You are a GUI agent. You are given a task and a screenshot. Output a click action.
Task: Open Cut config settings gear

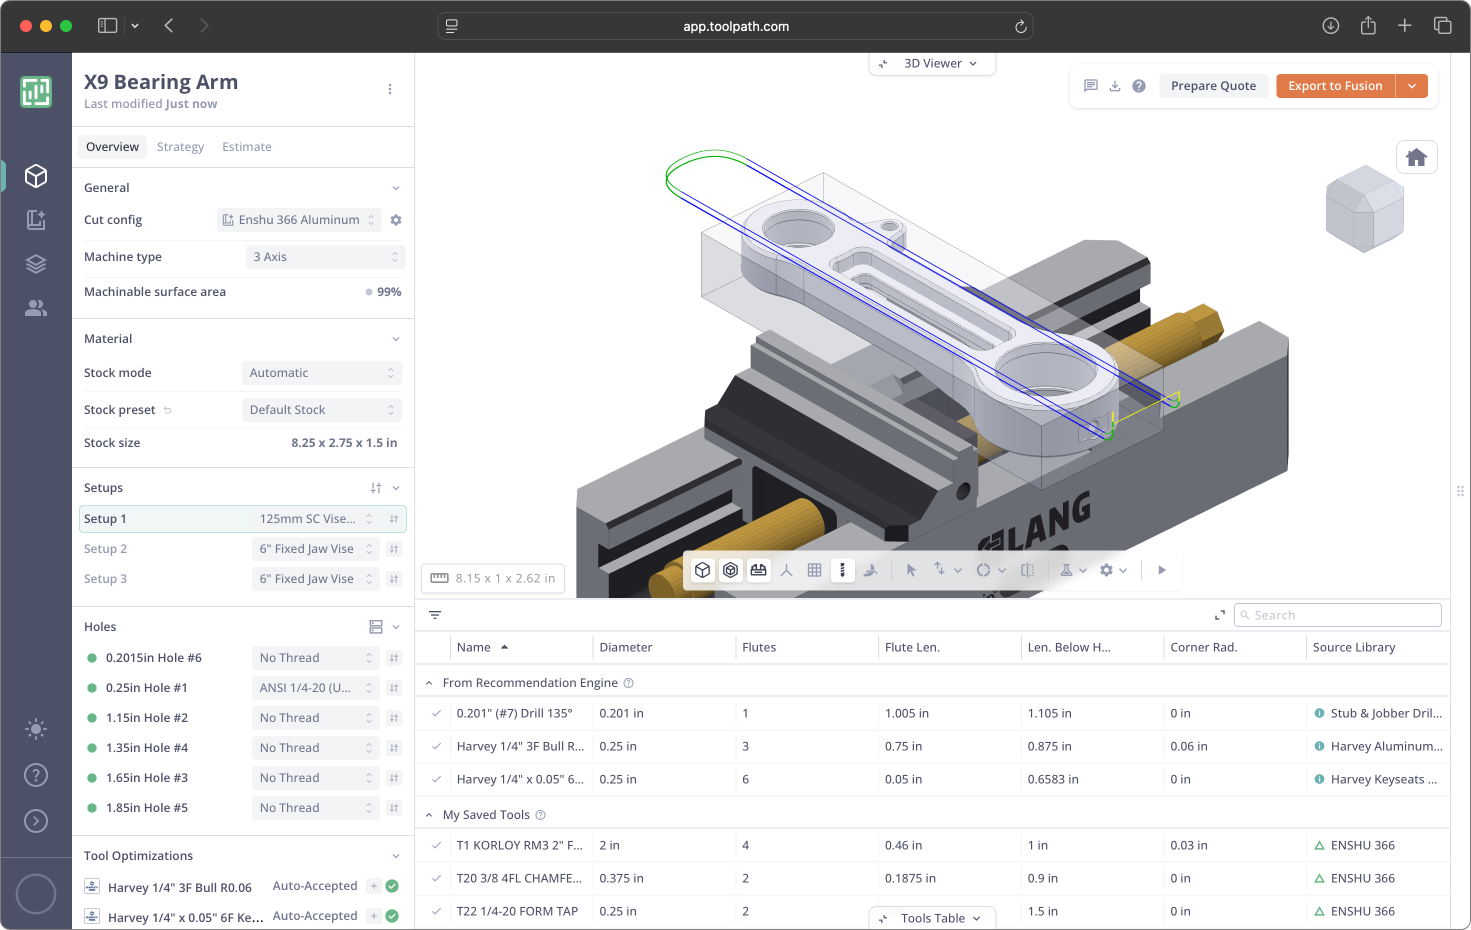click(396, 220)
